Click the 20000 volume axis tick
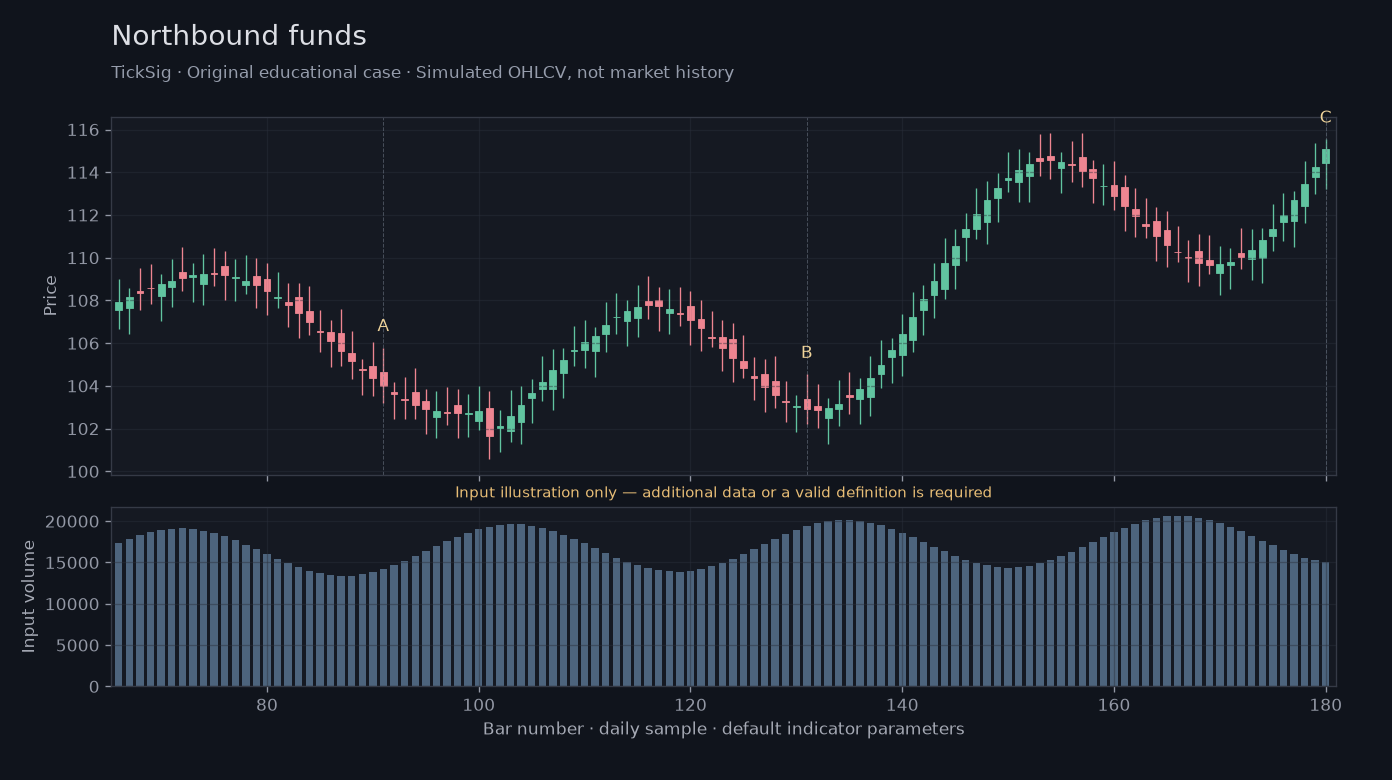This screenshot has height=780, width=1392. click(x=74, y=522)
